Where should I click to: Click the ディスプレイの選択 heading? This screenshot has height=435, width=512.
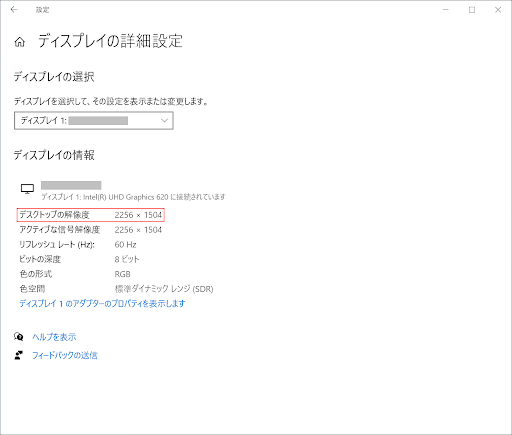(x=54, y=77)
